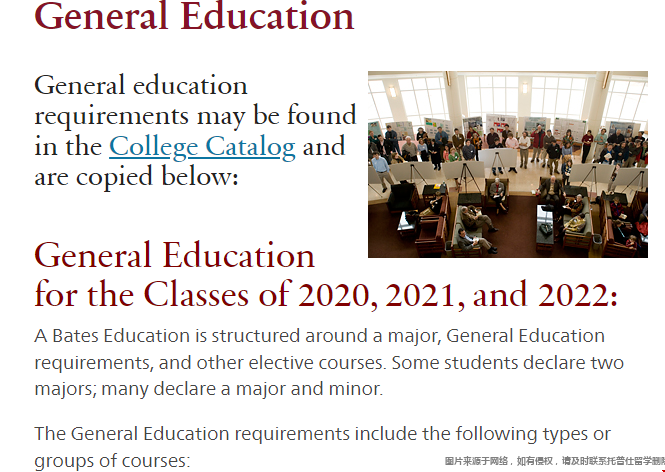Open the College Catalog link
665x472 pixels.
click(202, 147)
